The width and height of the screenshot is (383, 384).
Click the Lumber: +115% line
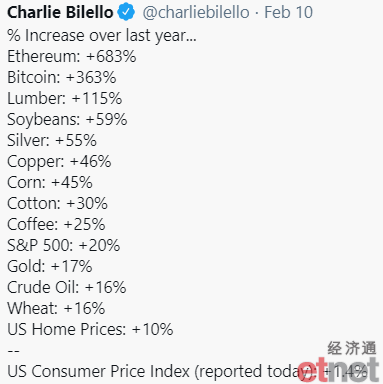tap(65, 98)
